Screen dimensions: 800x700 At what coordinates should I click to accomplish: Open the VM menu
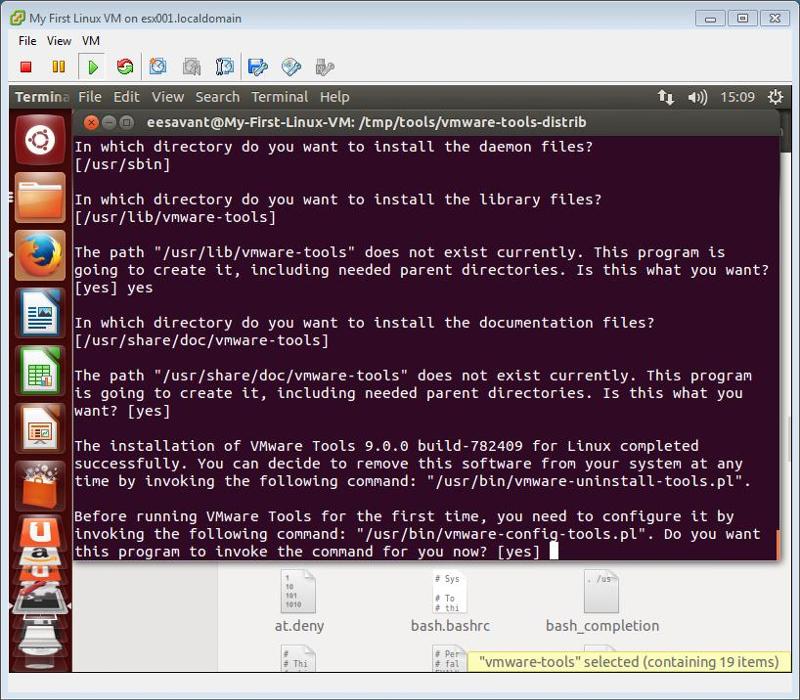tap(91, 41)
